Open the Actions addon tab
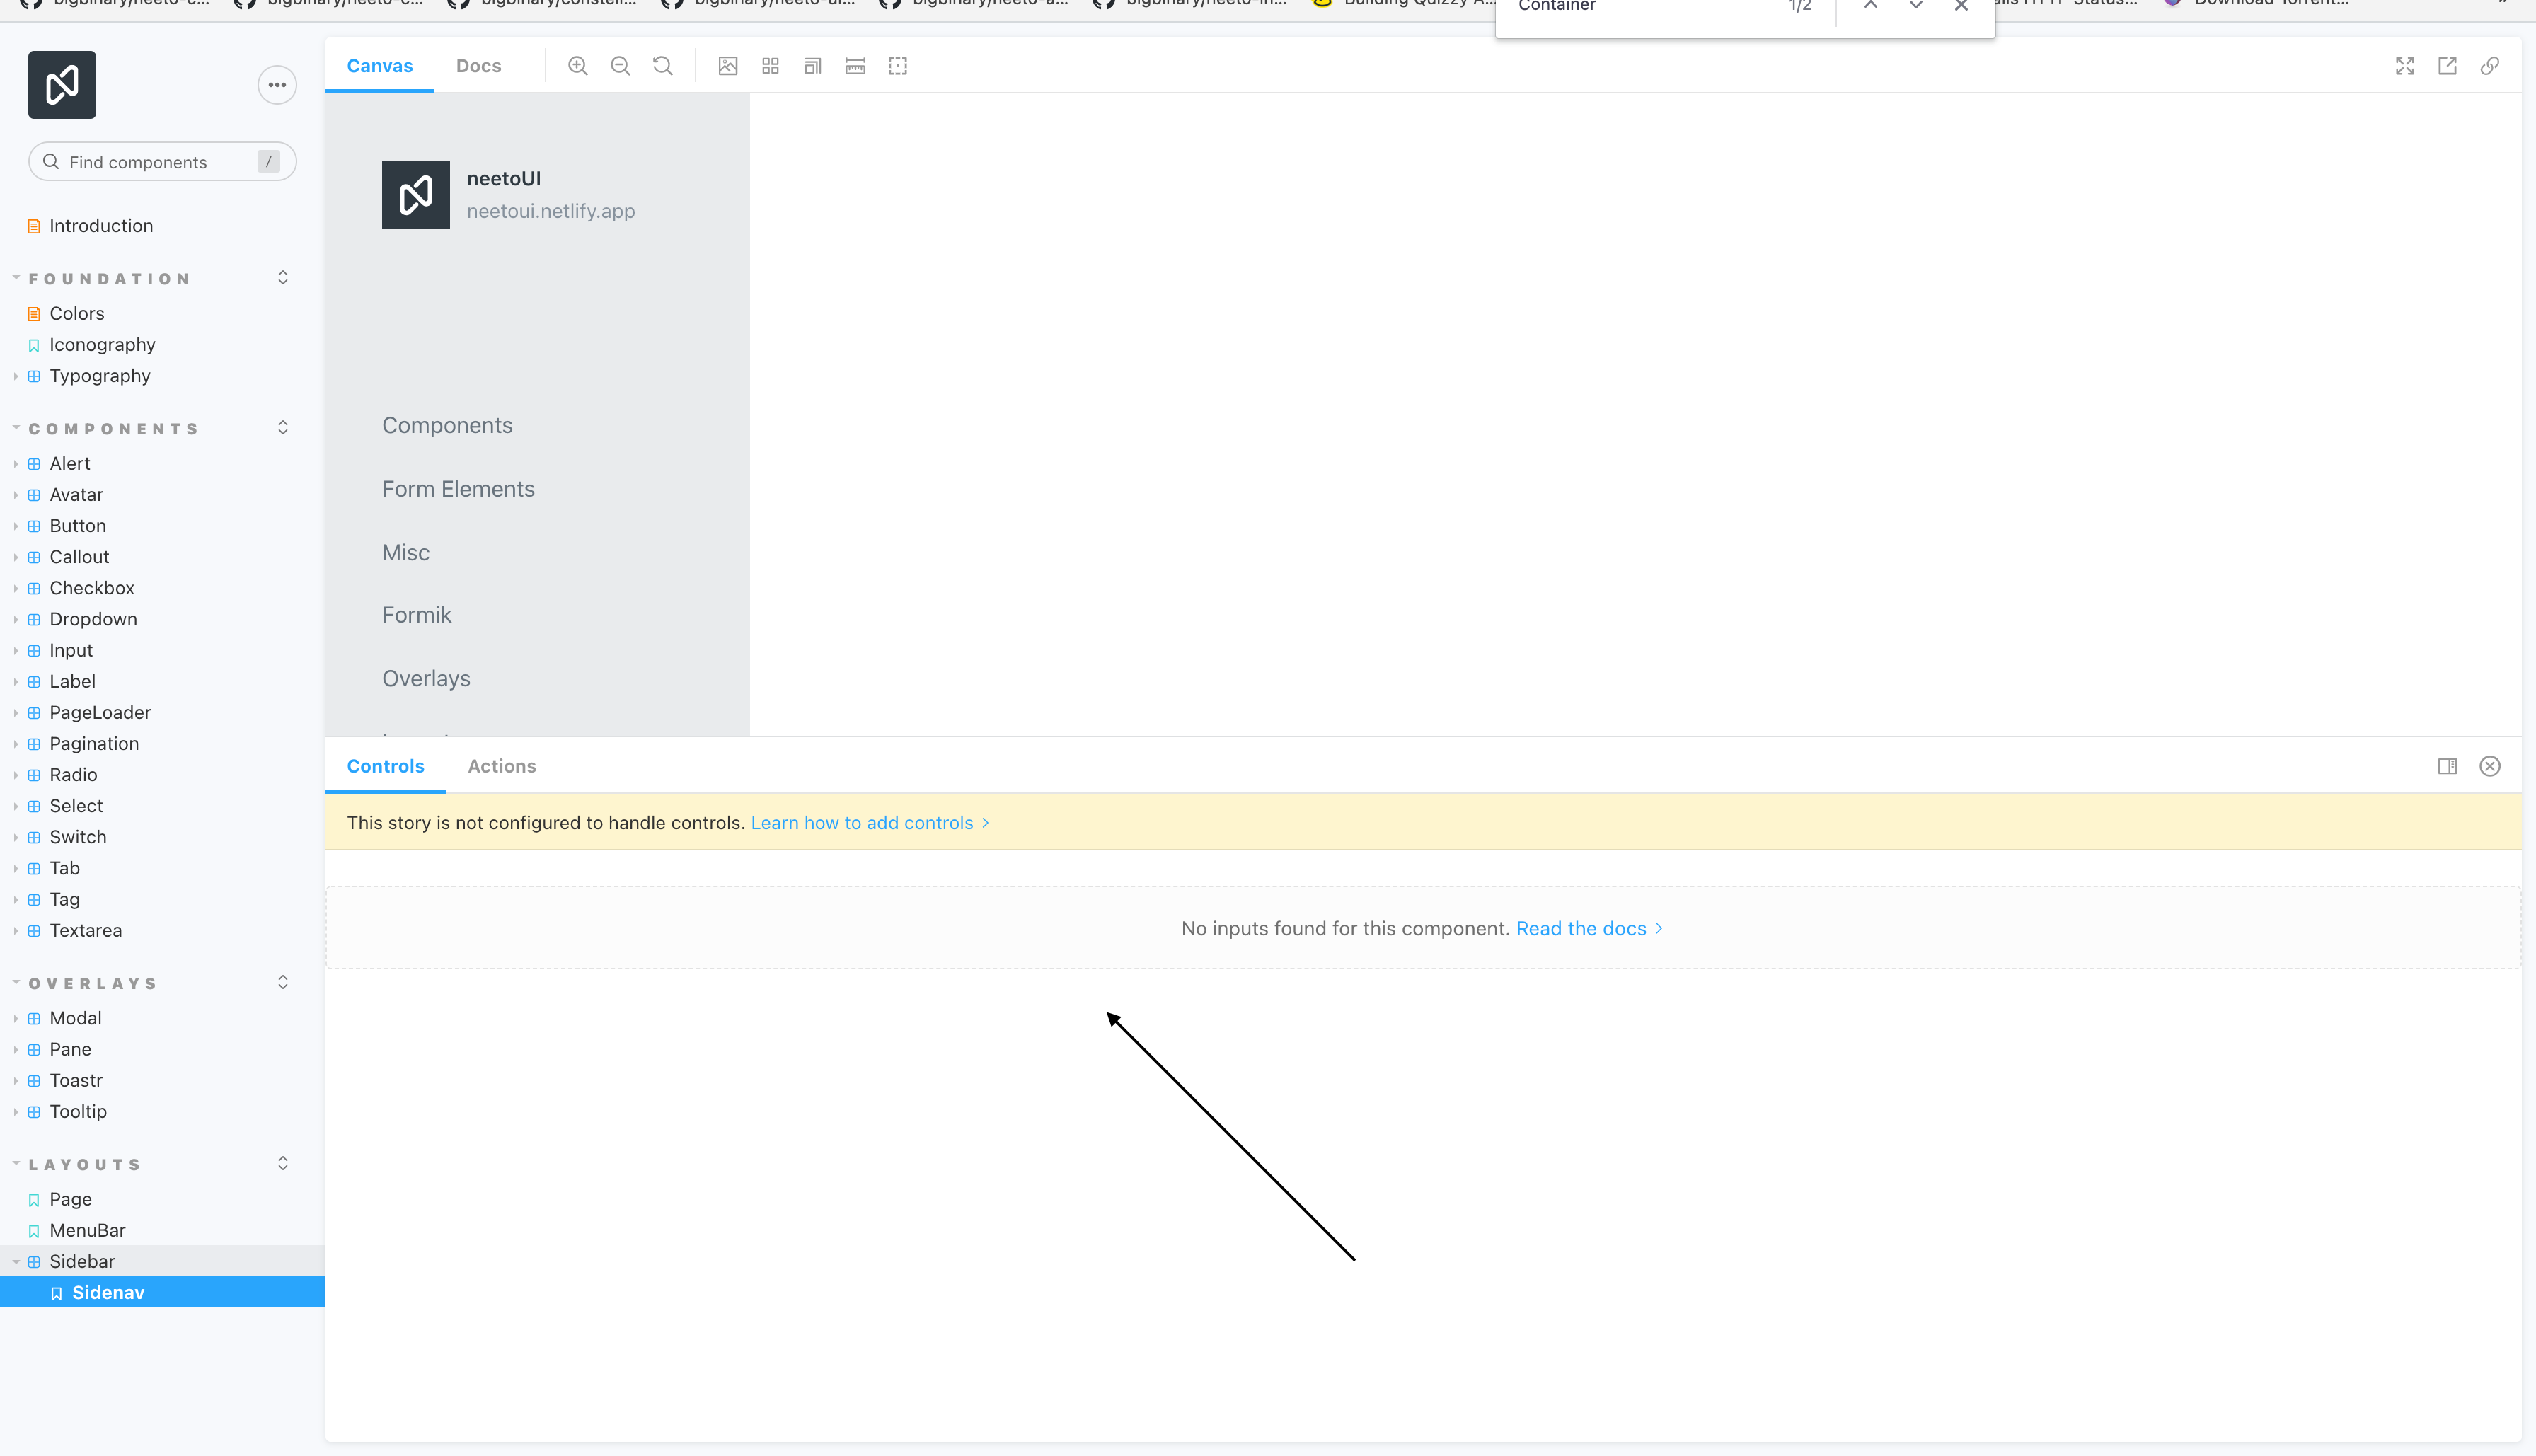Image resolution: width=2536 pixels, height=1456 pixels. pos(501,766)
